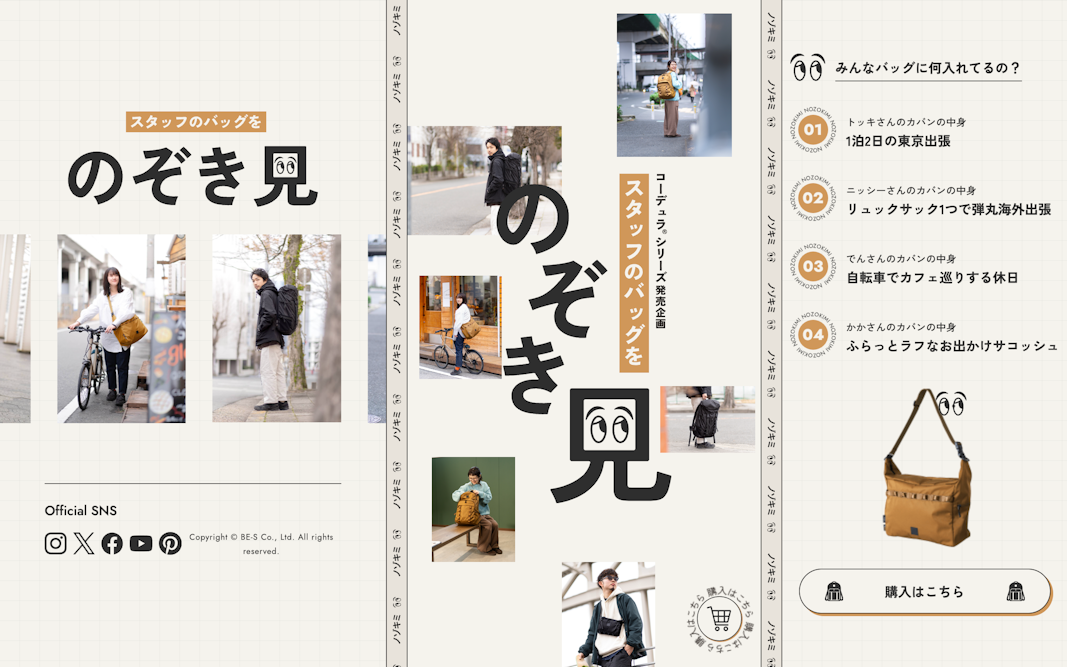Screen dimensions: 1067x667
Task: Click the orange 03 number badge
Action: pyautogui.click(x=812, y=266)
